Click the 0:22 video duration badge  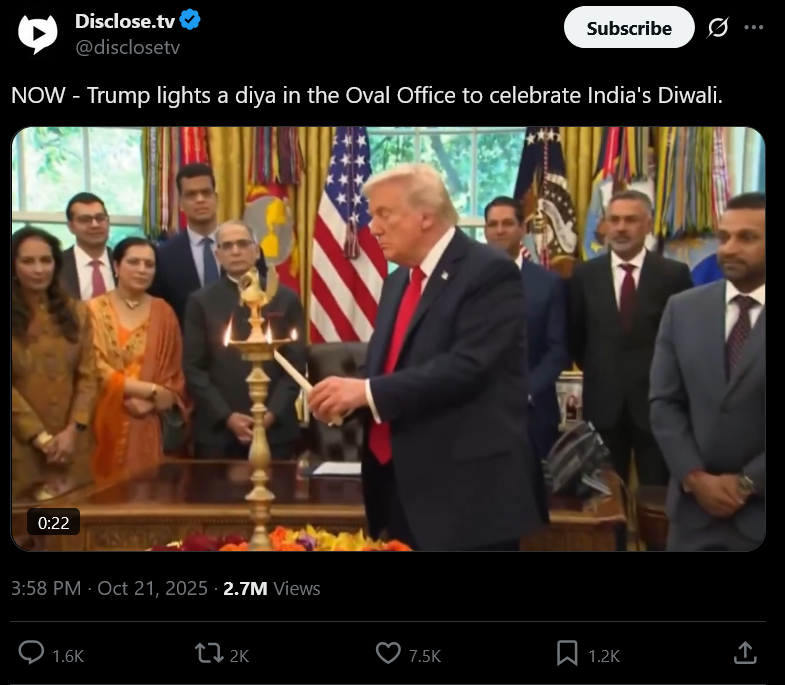pos(53,523)
